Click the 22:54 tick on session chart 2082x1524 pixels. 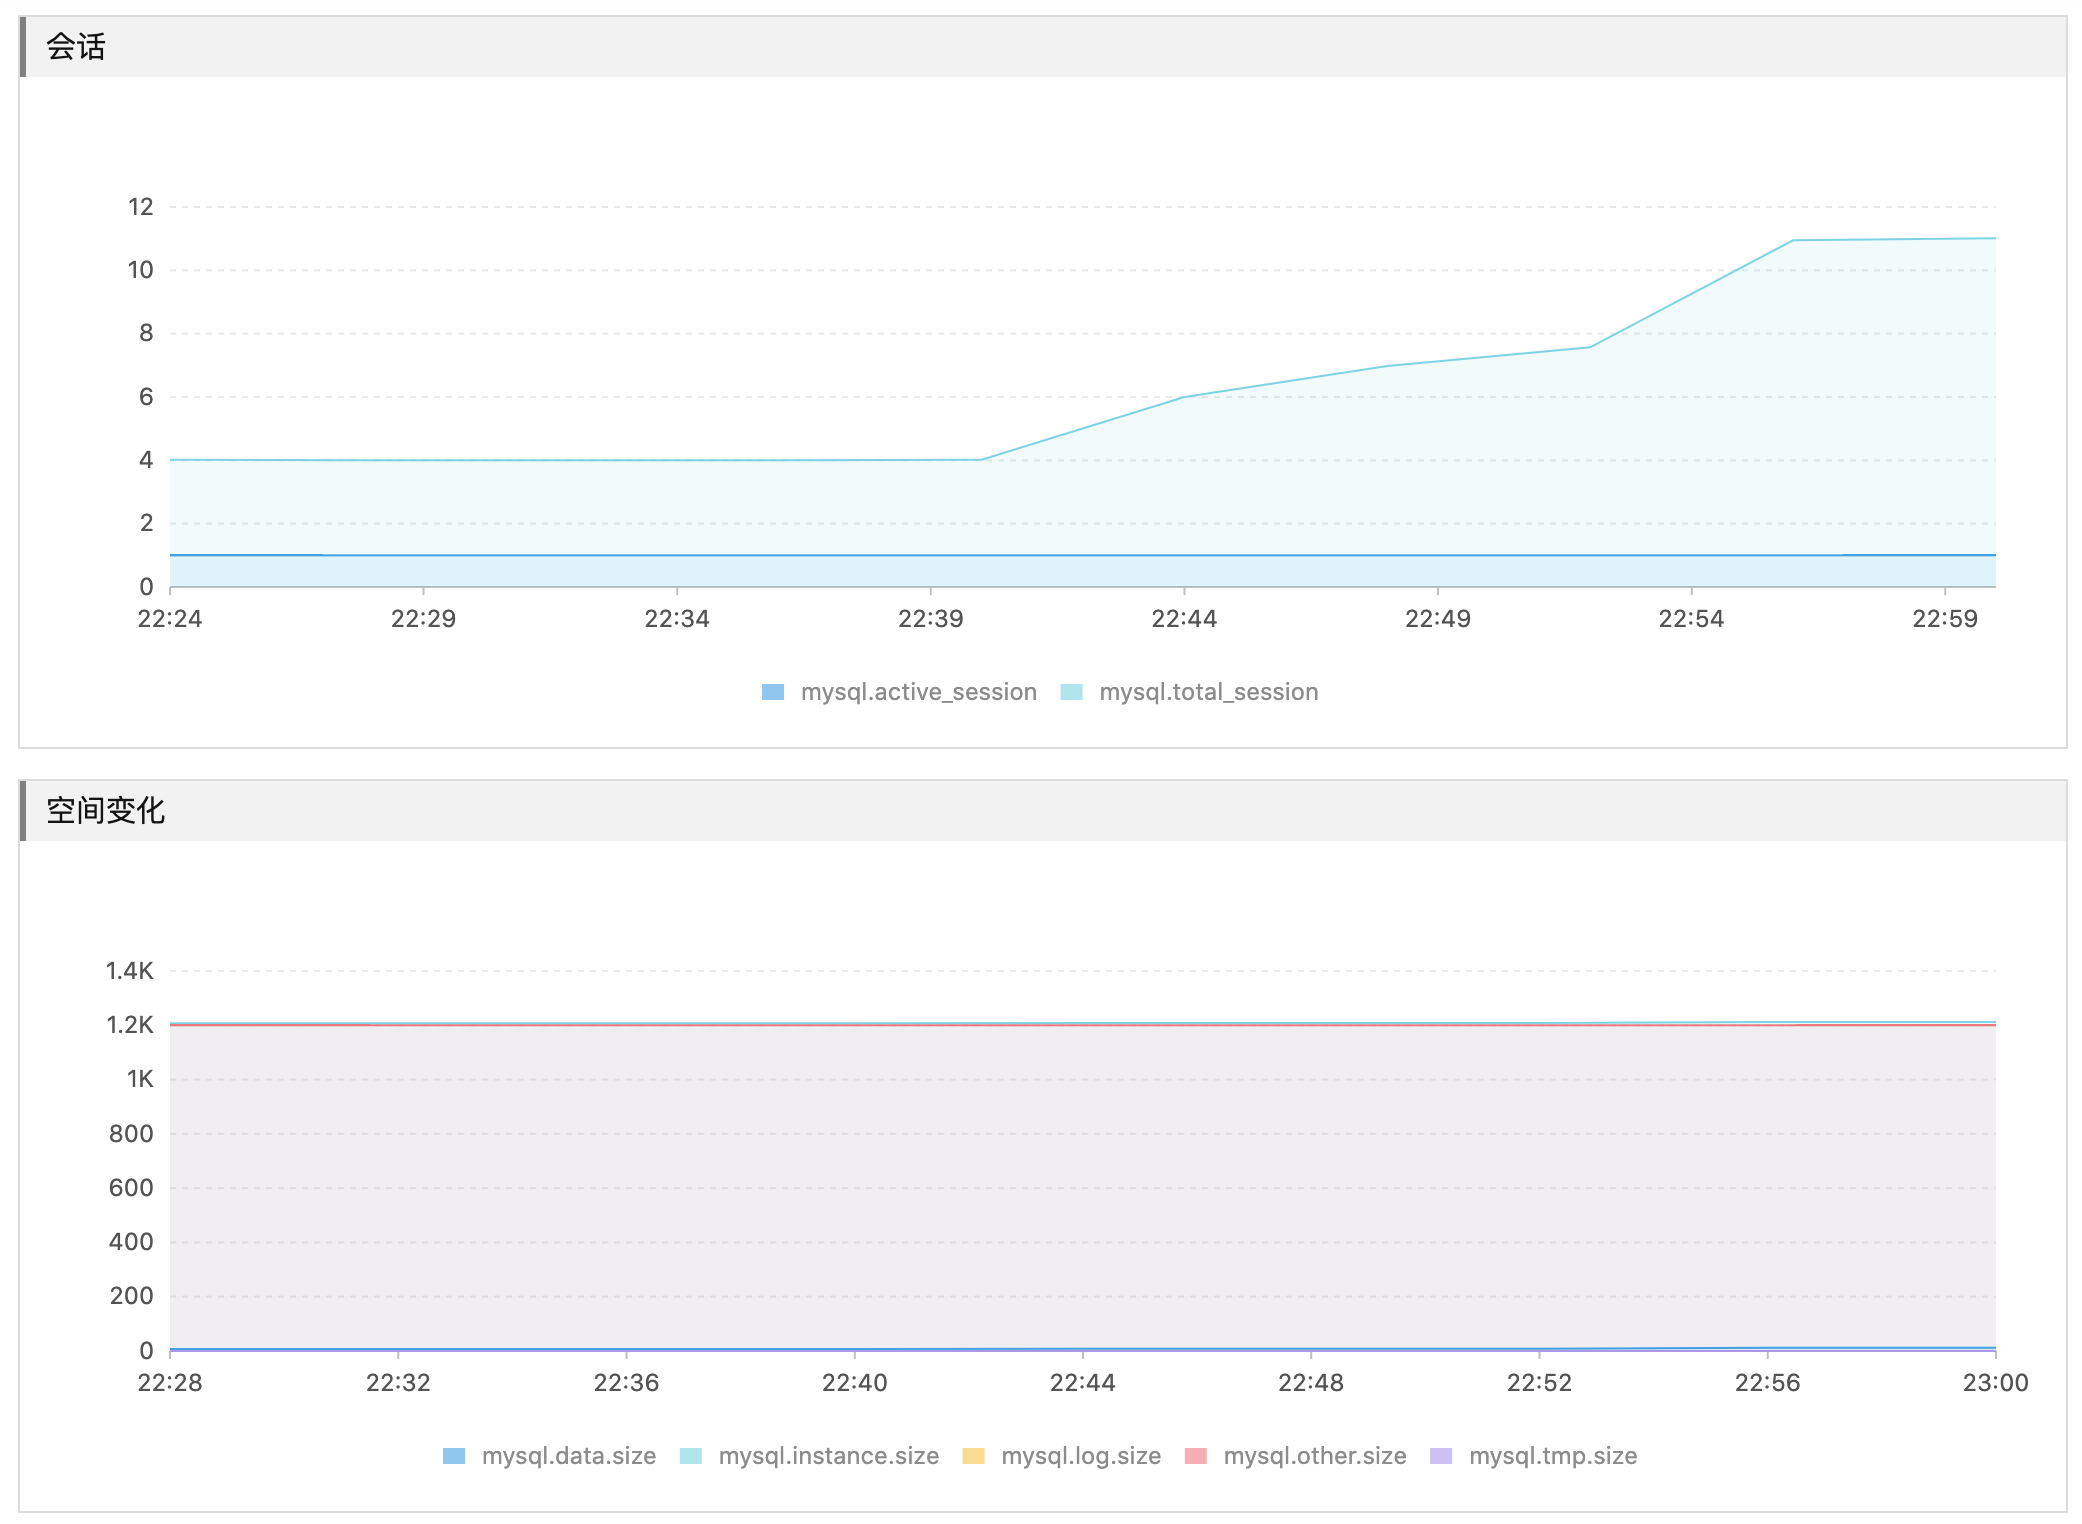[x=1691, y=619]
